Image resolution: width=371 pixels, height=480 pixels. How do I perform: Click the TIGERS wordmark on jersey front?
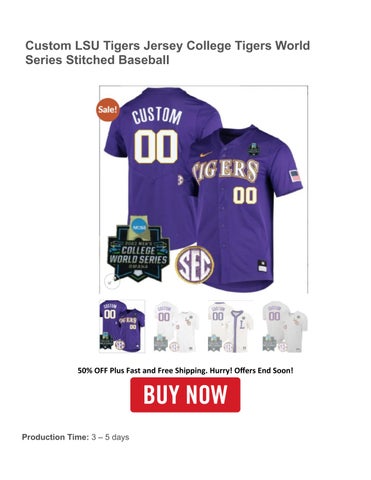click(x=226, y=171)
